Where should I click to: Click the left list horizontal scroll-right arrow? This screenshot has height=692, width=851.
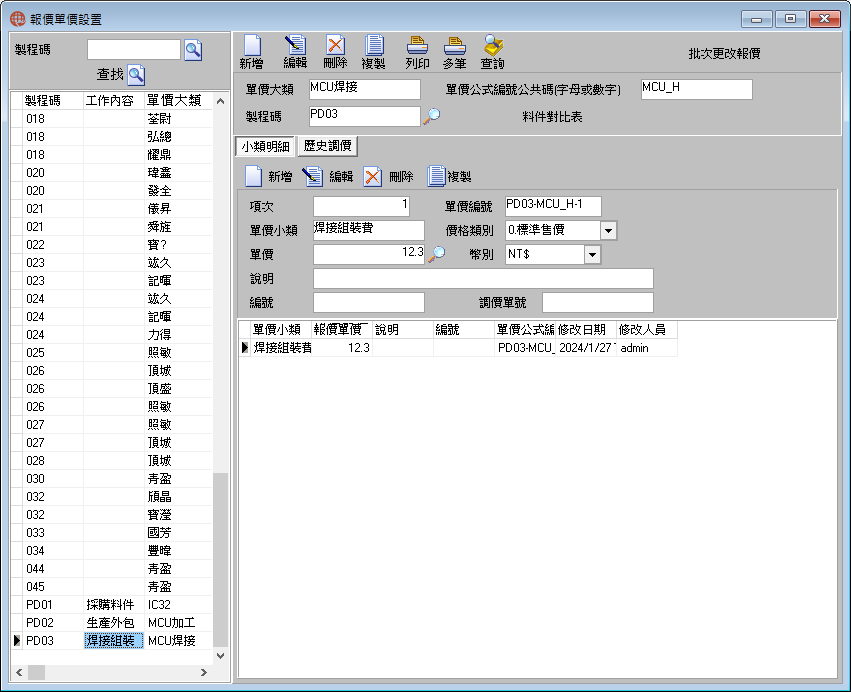click(204, 672)
